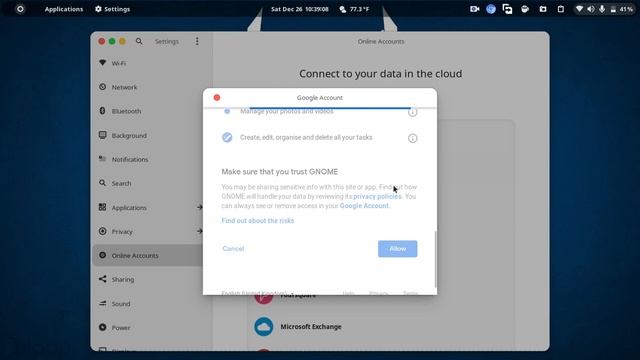Viewport: 640px width, 360px height.
Task: Click the Sharing icon in sidebar
Action: pos(102,279)
